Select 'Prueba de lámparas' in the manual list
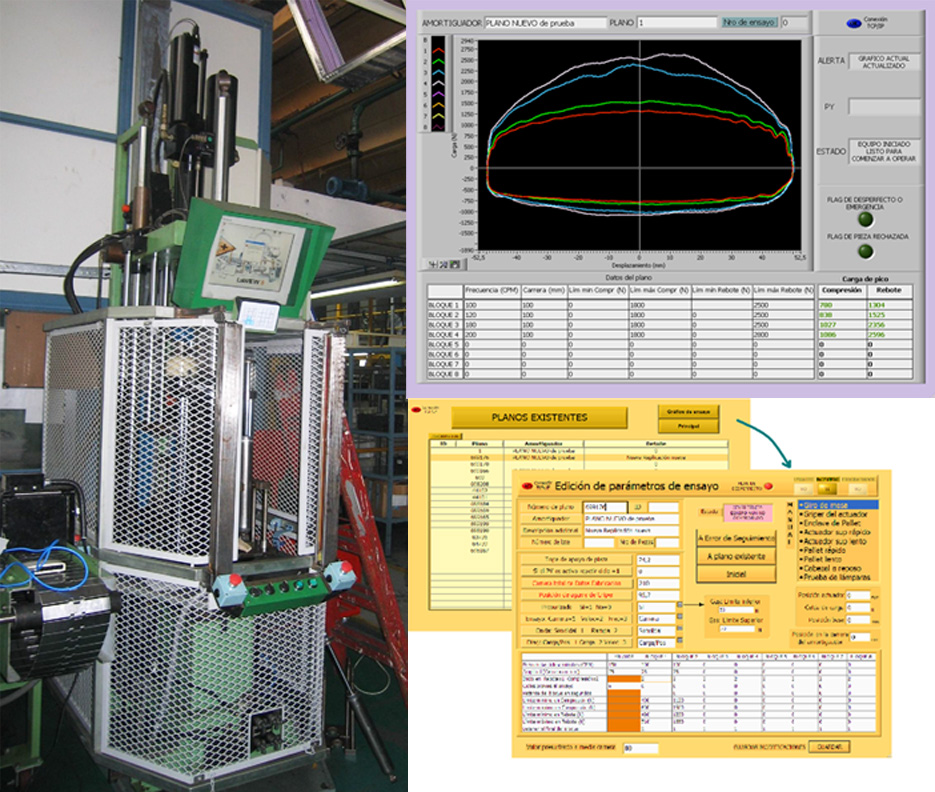The image size is (935, 792). point(838,577)
